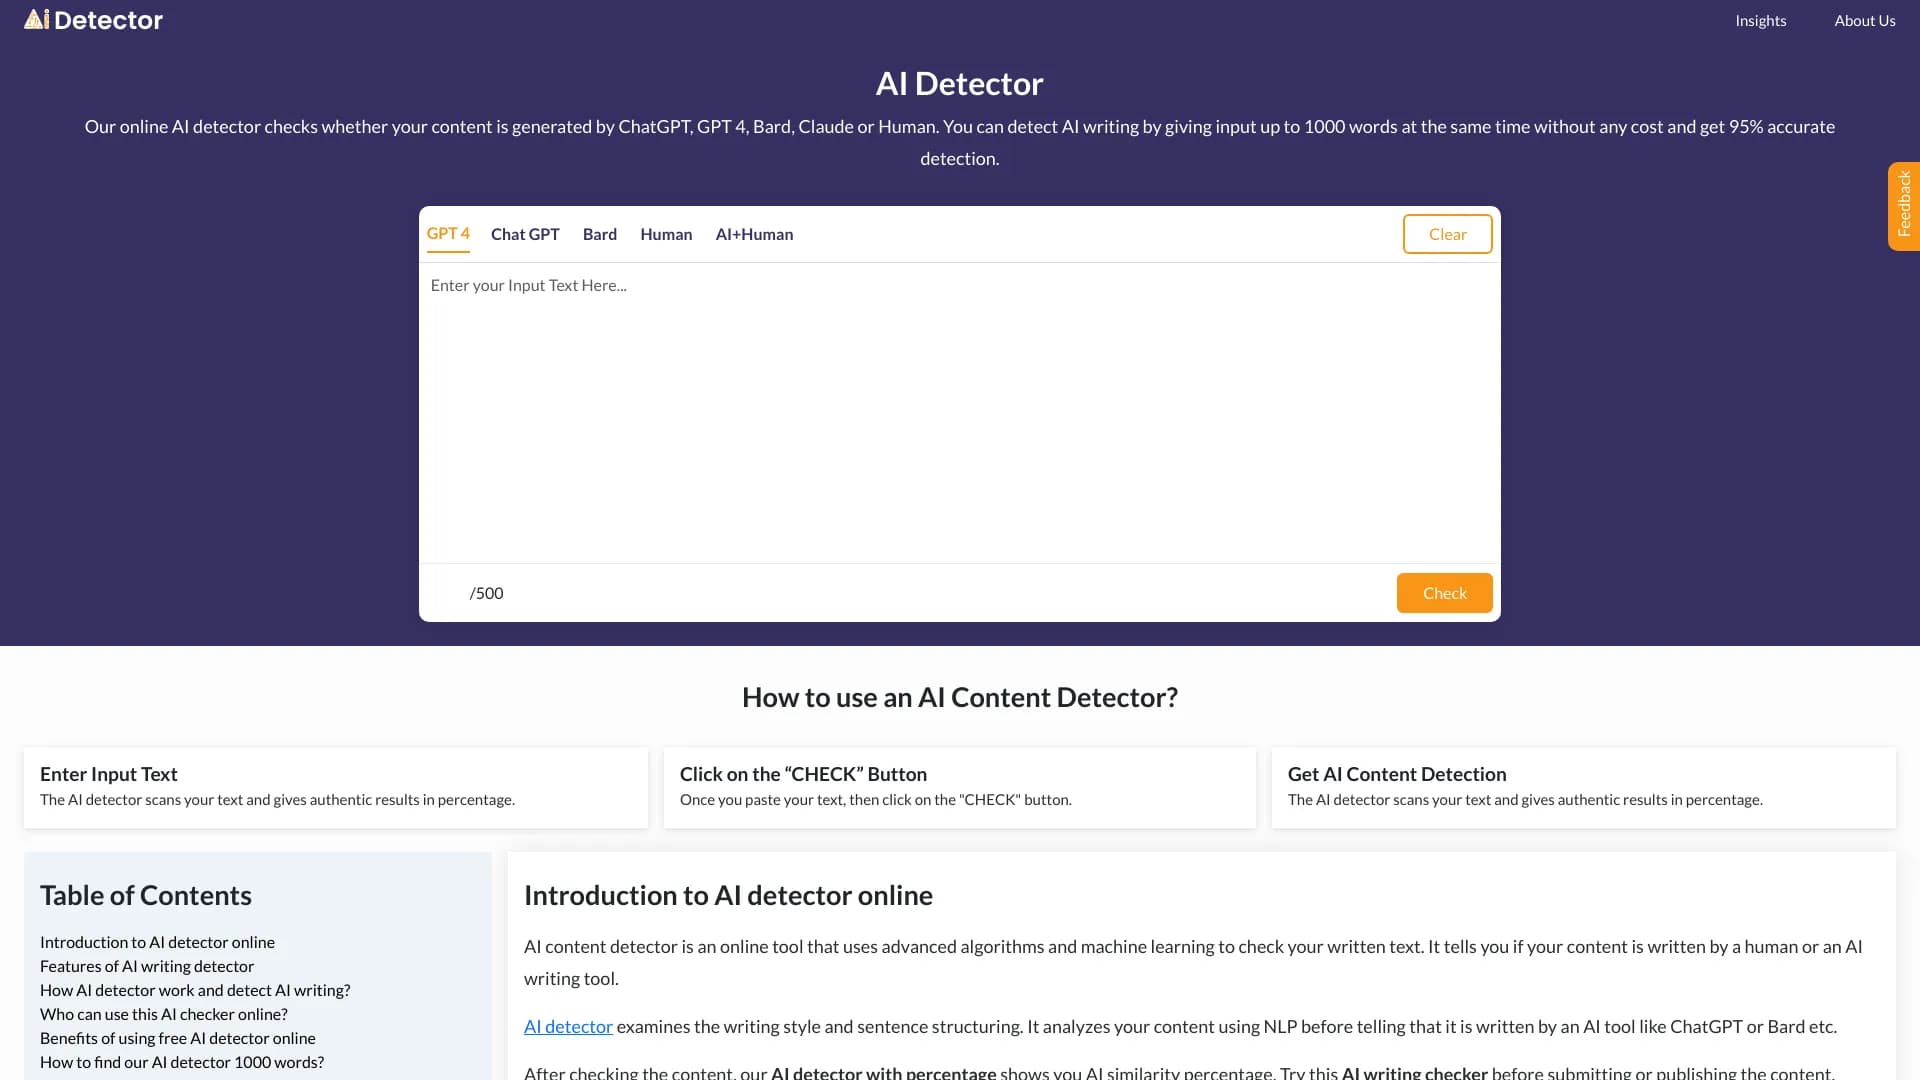The width and height of the screenshot is (1920, 1080).
Task: Select the Bard detection mode
Action: point(599,233)
